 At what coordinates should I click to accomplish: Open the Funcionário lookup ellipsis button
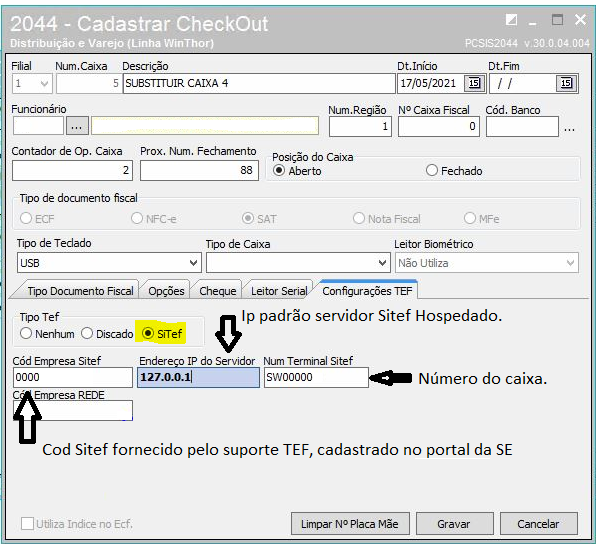click(x=77, y=126)
